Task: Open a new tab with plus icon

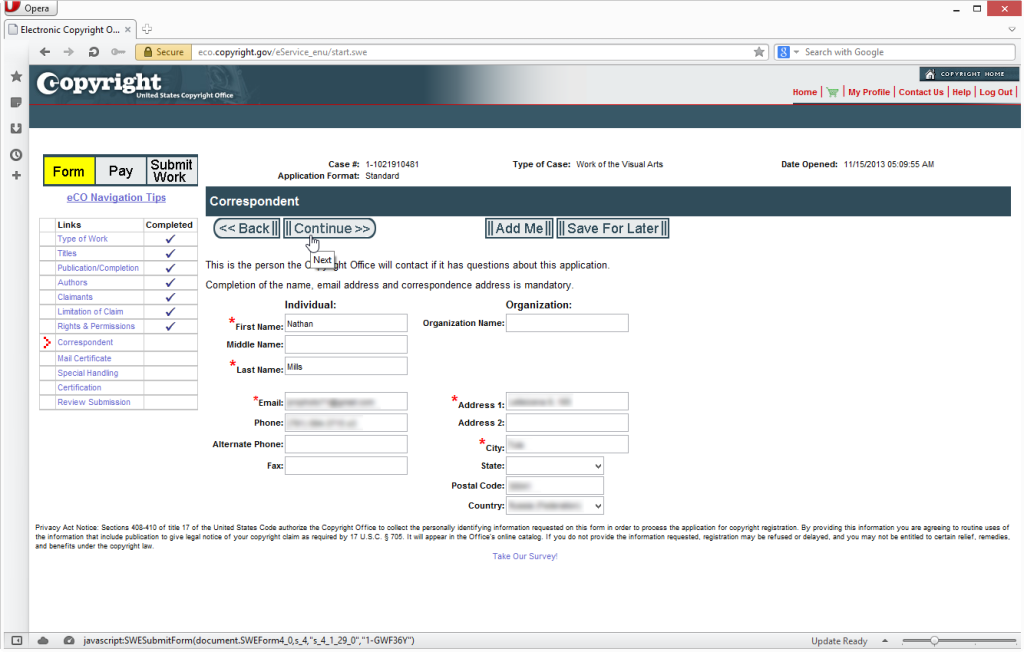Action: click(147, 29)
